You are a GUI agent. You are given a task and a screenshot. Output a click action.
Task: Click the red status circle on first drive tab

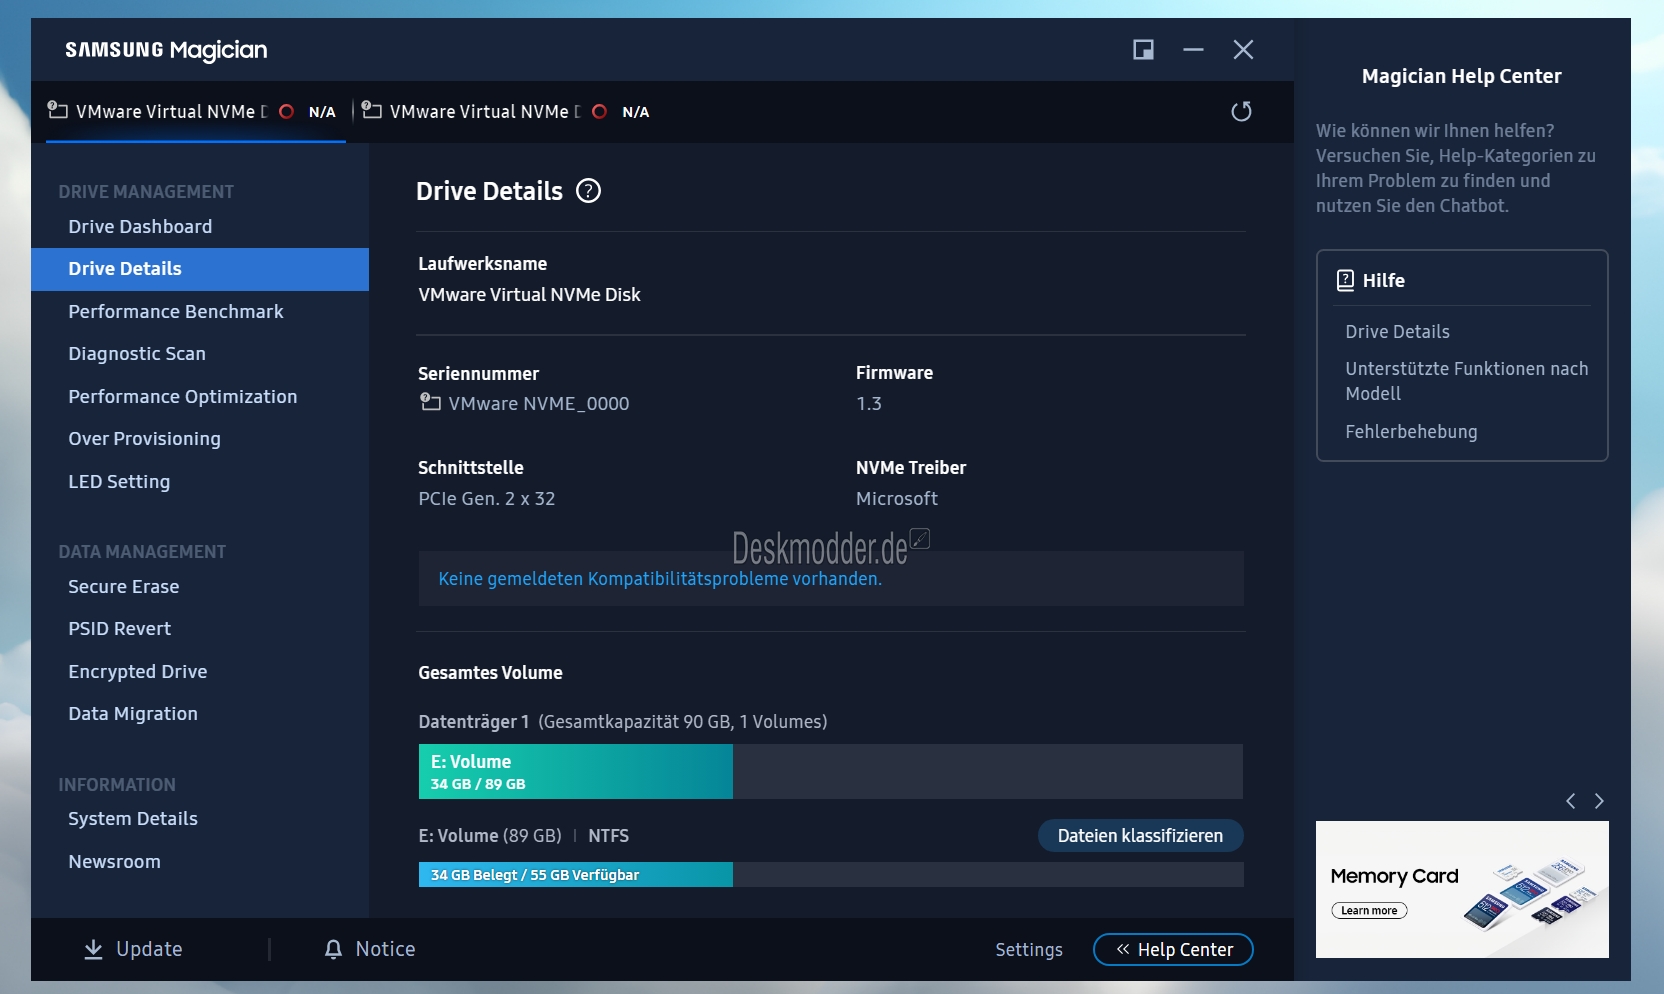287,112
